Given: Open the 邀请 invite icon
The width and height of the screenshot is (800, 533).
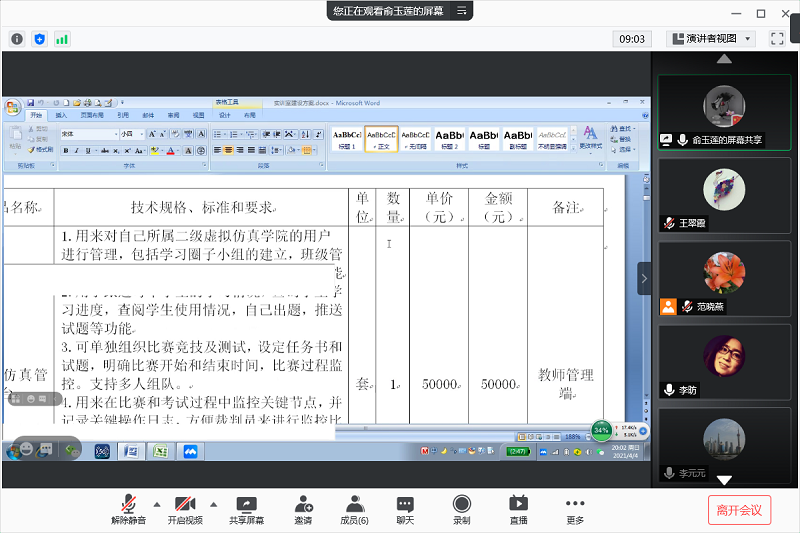Looking at the screenshot, I should 302,510.
